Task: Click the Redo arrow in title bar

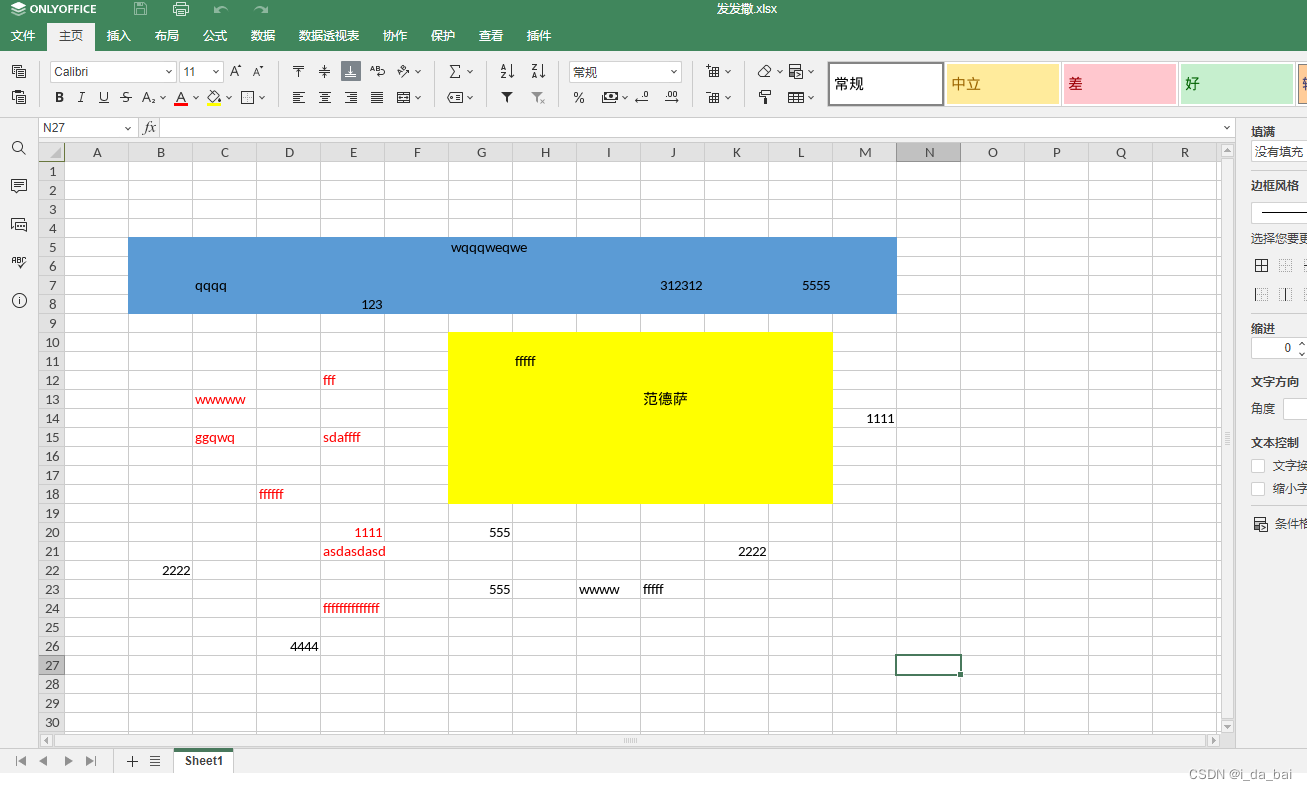Action: pos(261,9)
